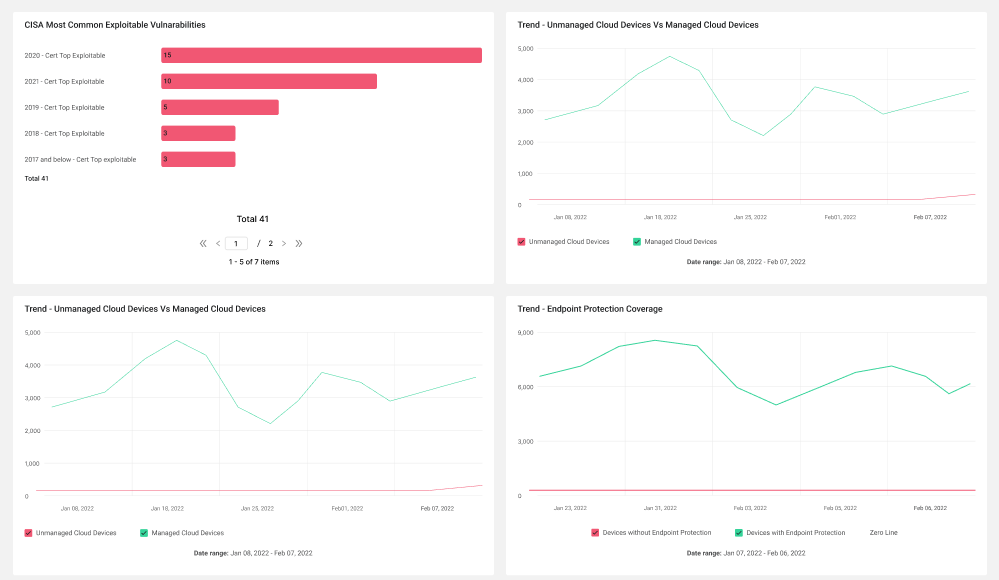Click the page number input field
Image resolution: width=999 pixels, height=580 pixels.
pyautogui.click(x=236, y=243)
